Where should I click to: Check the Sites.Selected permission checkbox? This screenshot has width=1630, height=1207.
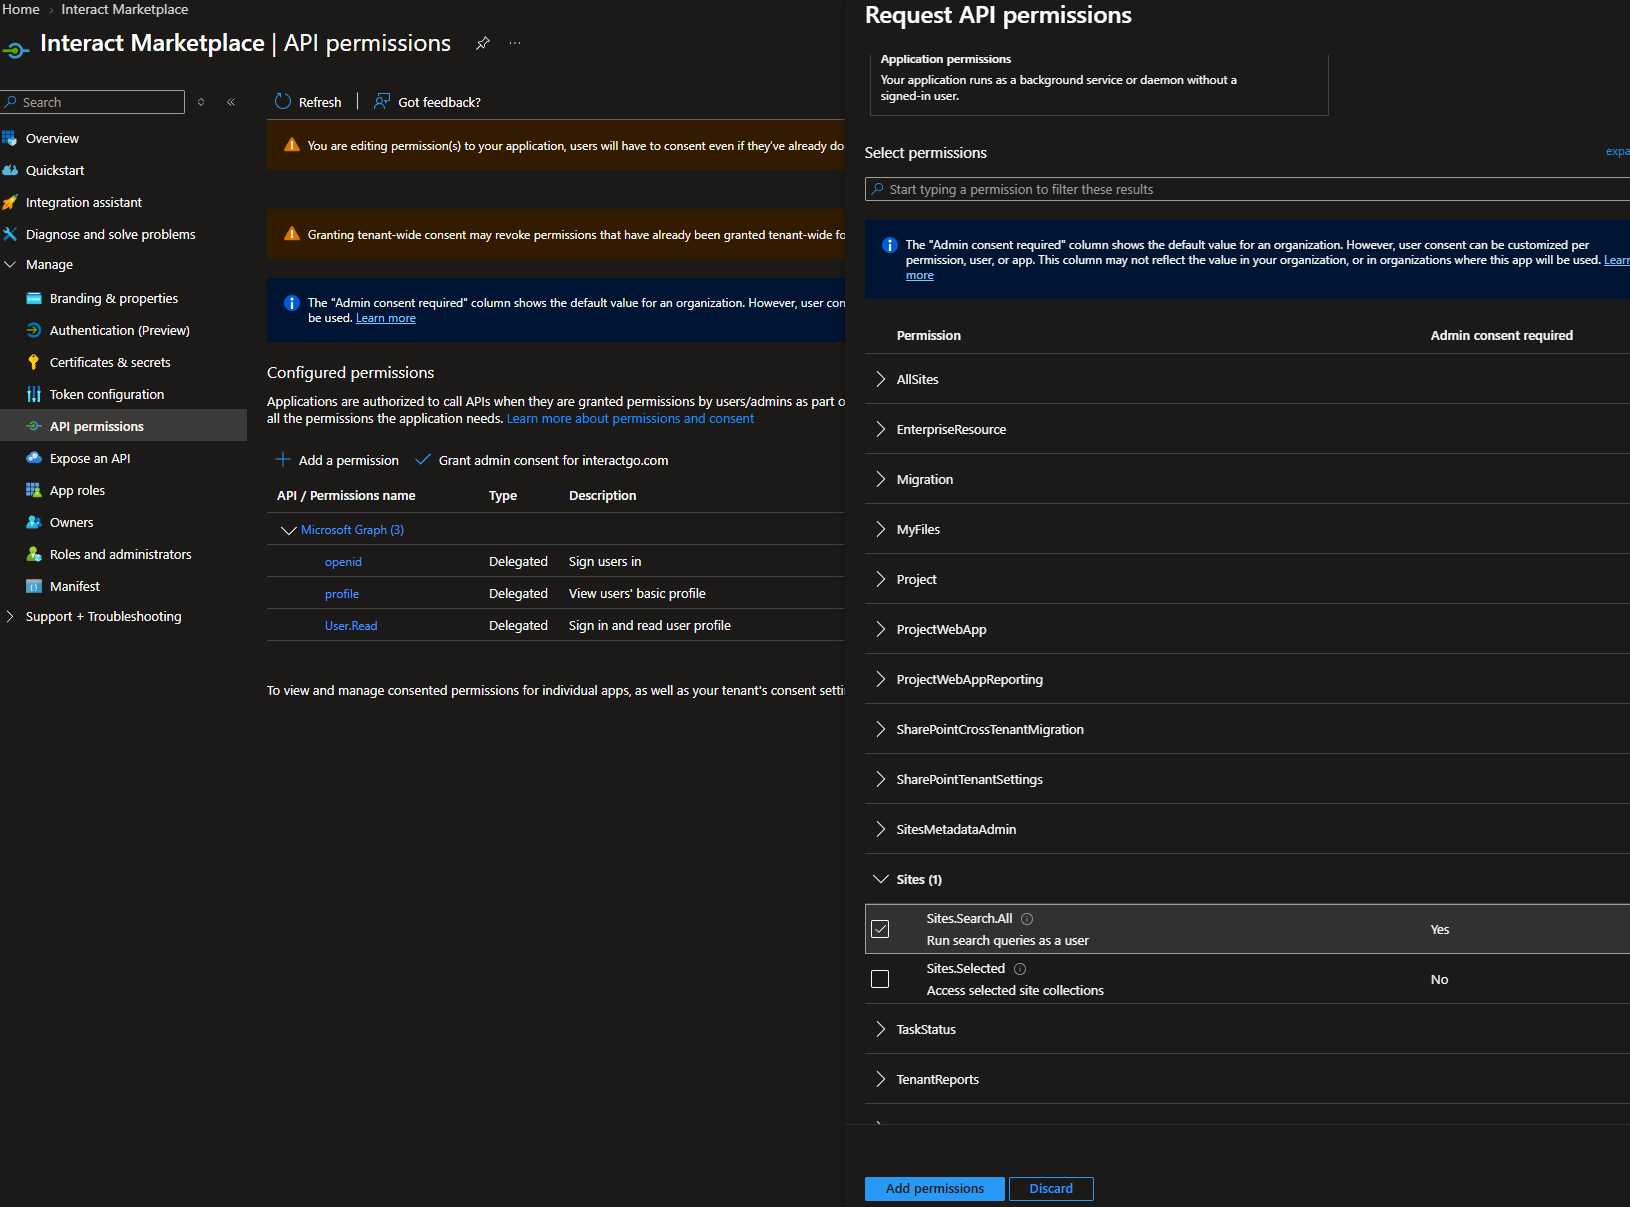click(880, 979)
